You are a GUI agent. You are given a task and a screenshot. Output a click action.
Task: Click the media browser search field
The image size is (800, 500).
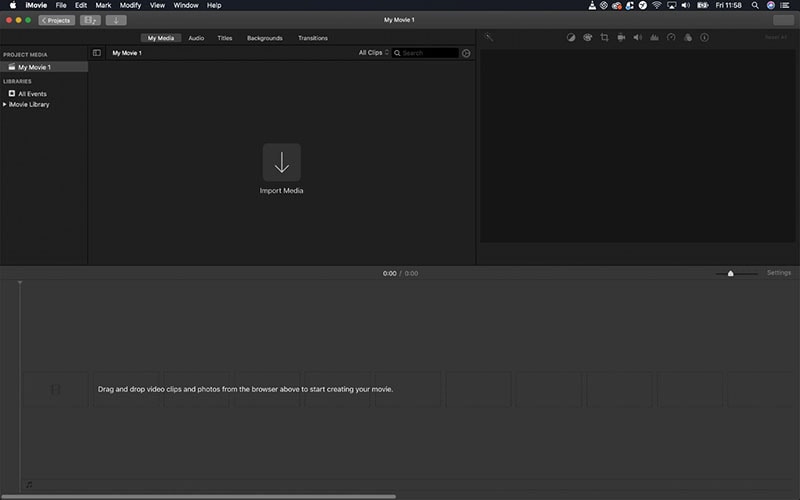pyautogui.click(x=425, y=53)
